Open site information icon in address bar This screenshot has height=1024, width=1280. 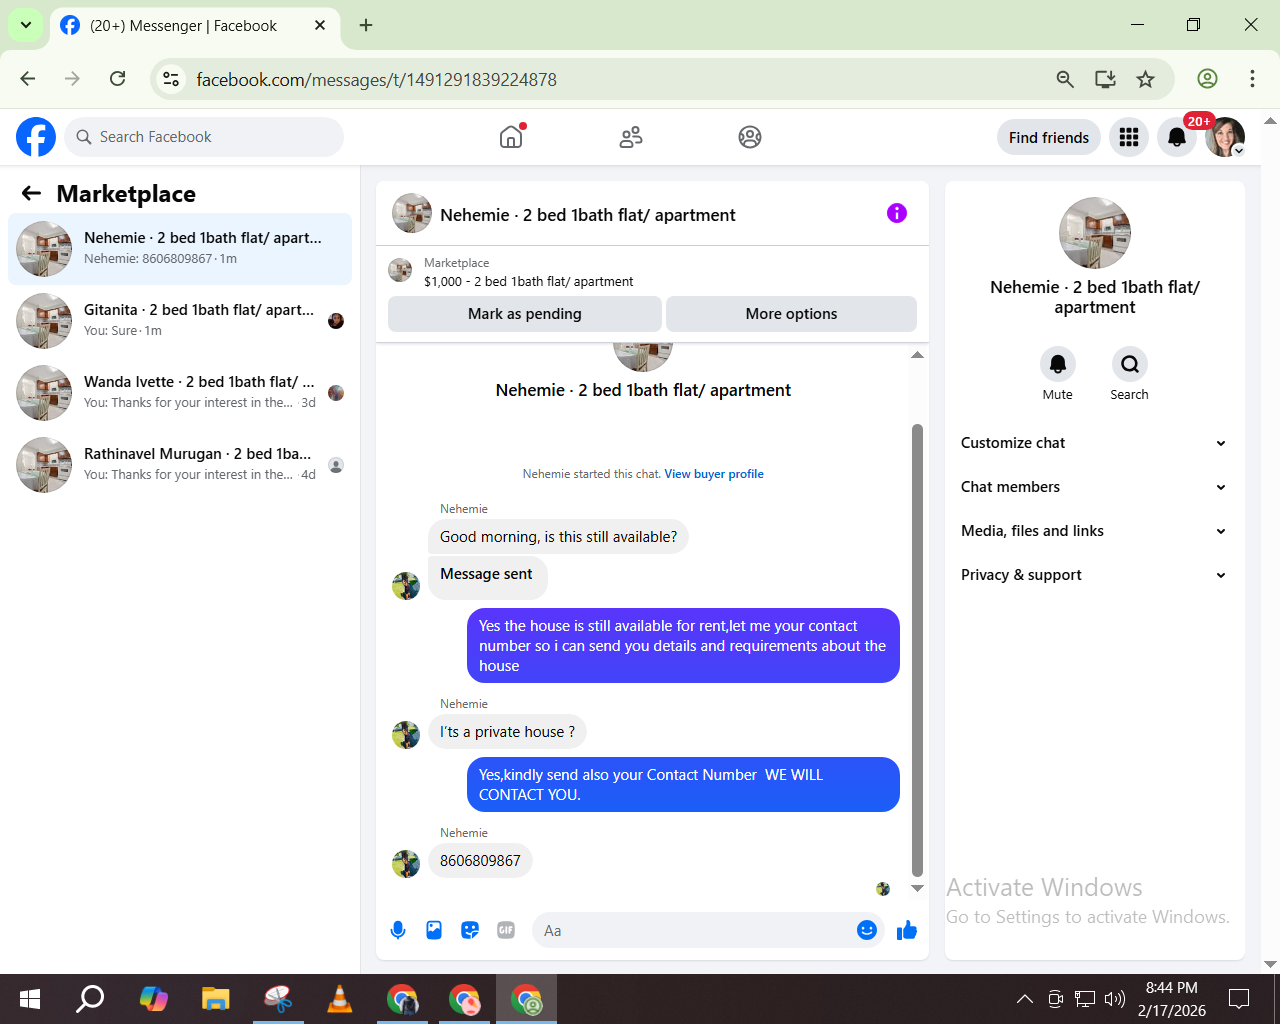coord(171,79)
